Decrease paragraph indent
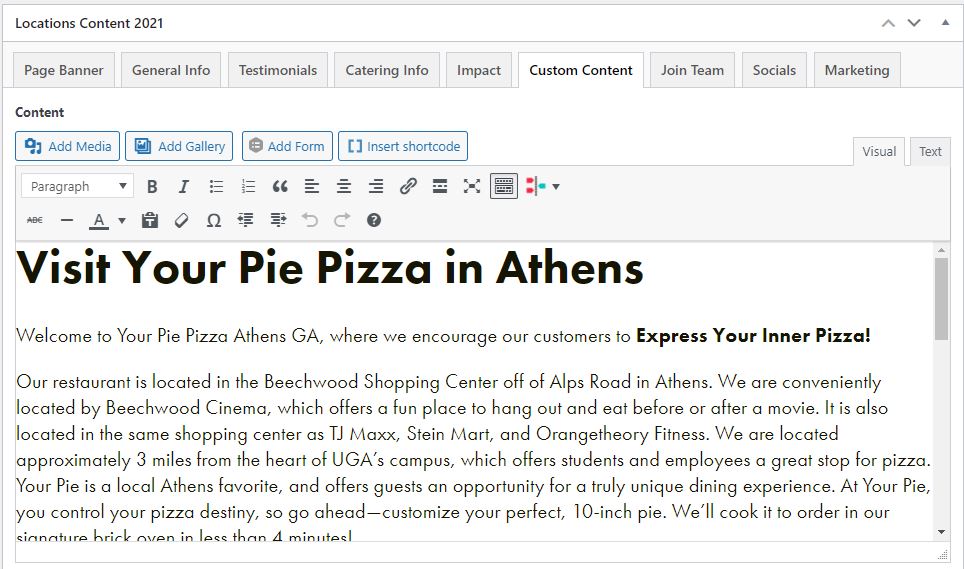This screenshot has height=569, width=964. 245,220
